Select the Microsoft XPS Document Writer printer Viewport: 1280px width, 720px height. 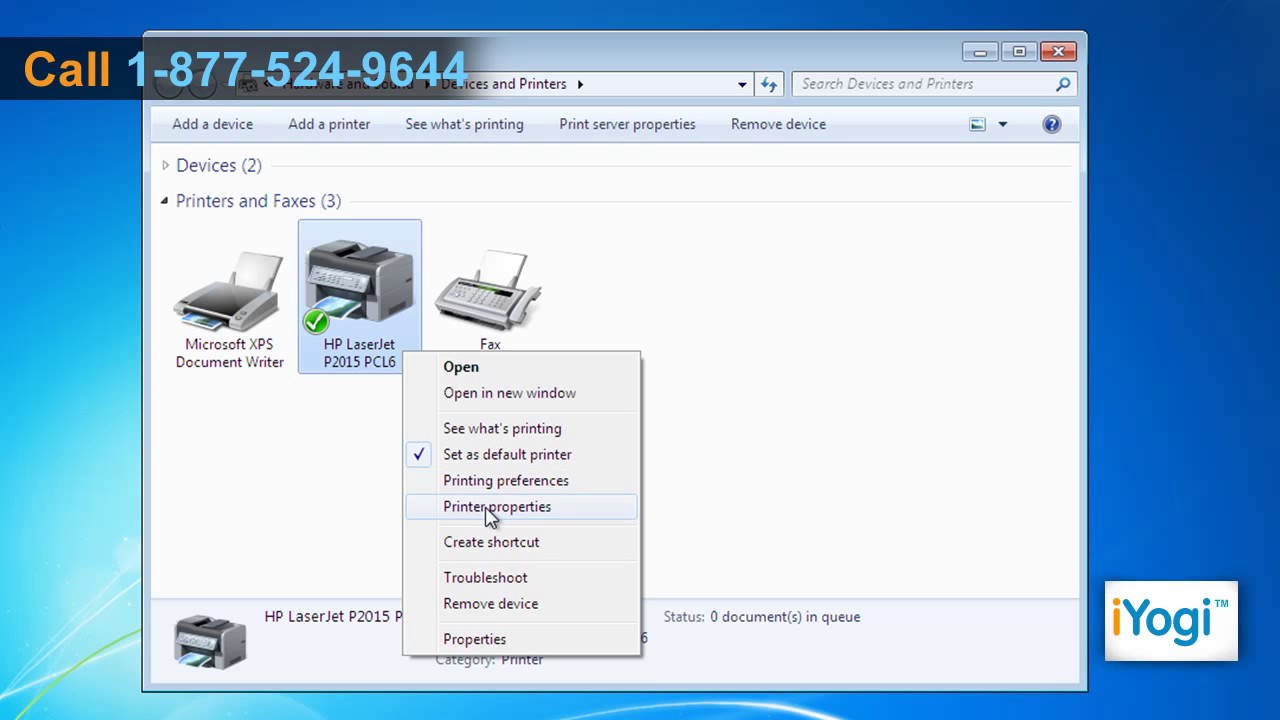tap(229, 309)
